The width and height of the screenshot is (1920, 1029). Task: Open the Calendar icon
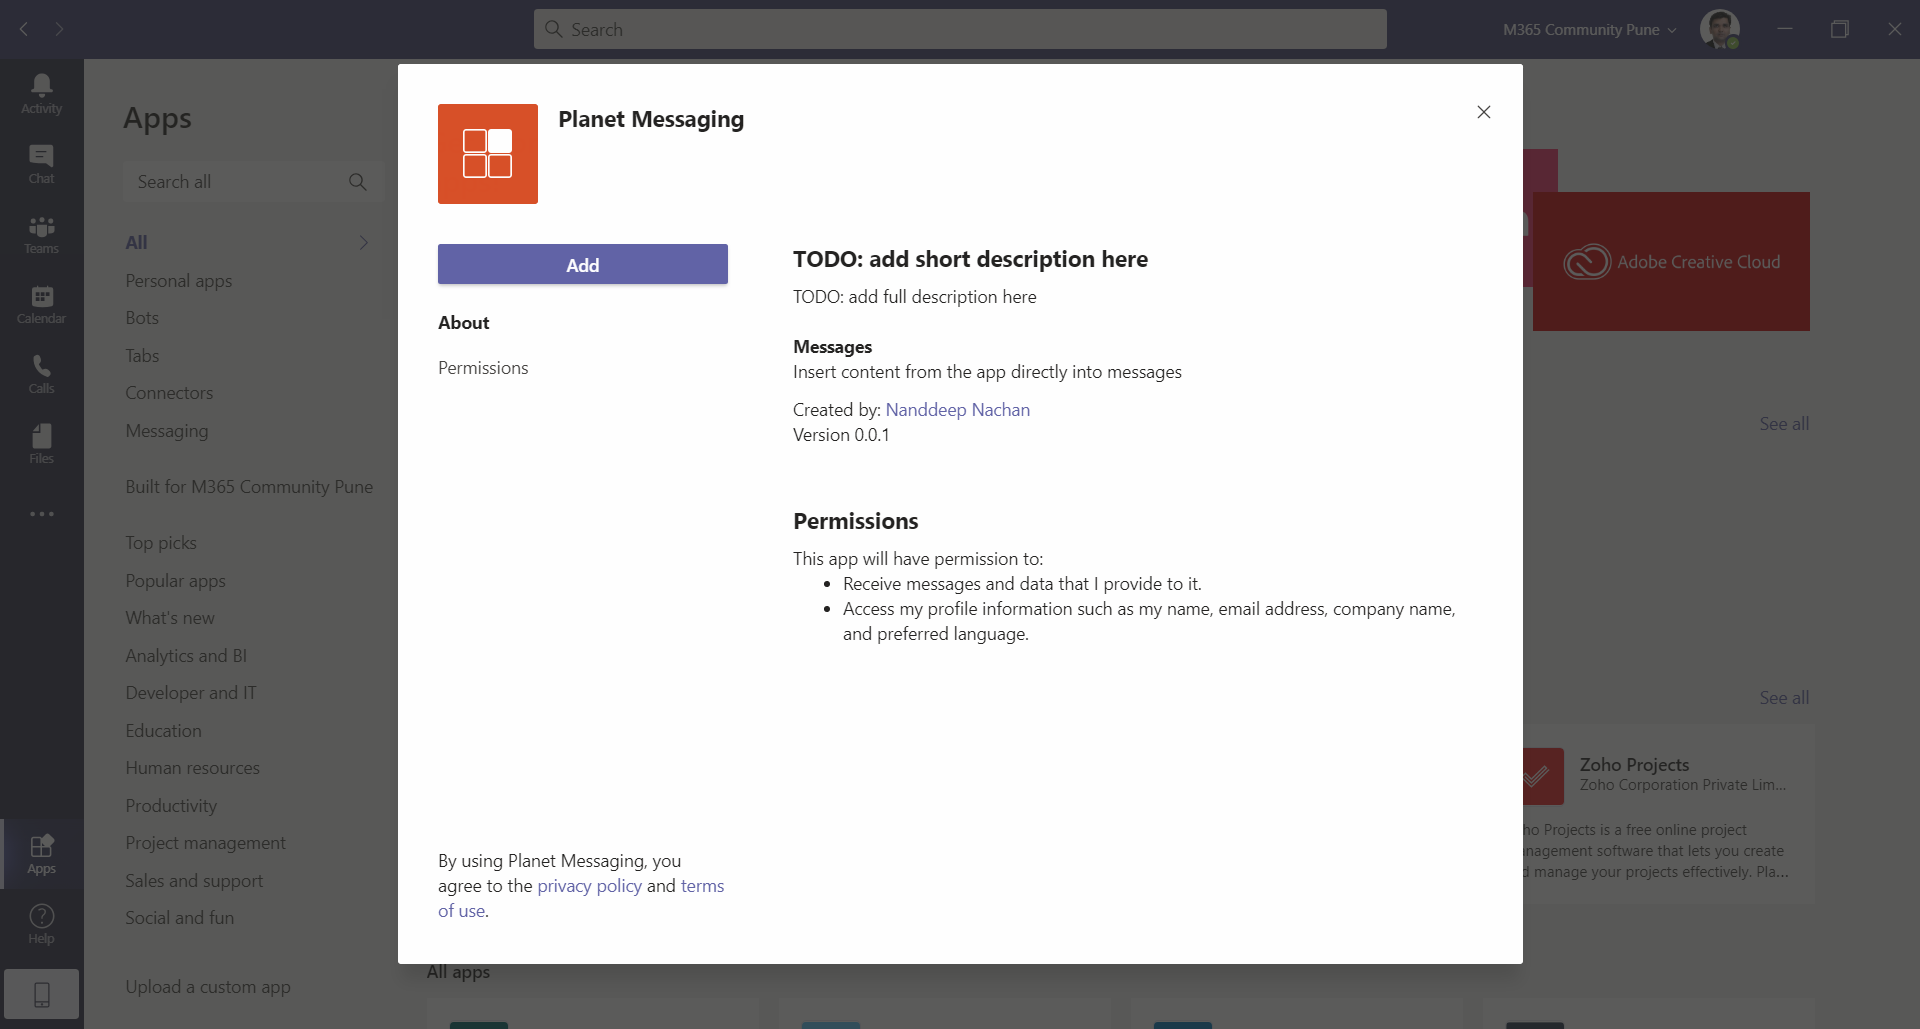(x=41, y=304)
